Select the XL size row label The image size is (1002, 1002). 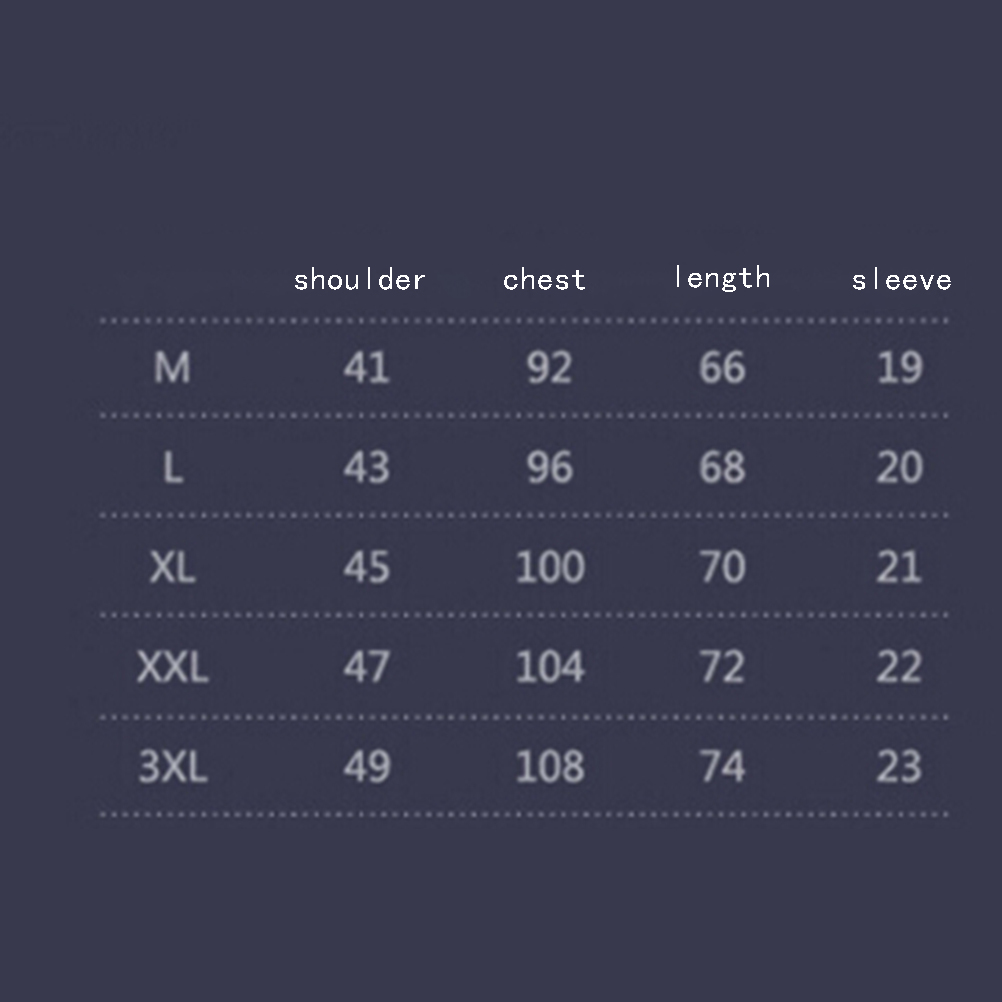(172, 568)
